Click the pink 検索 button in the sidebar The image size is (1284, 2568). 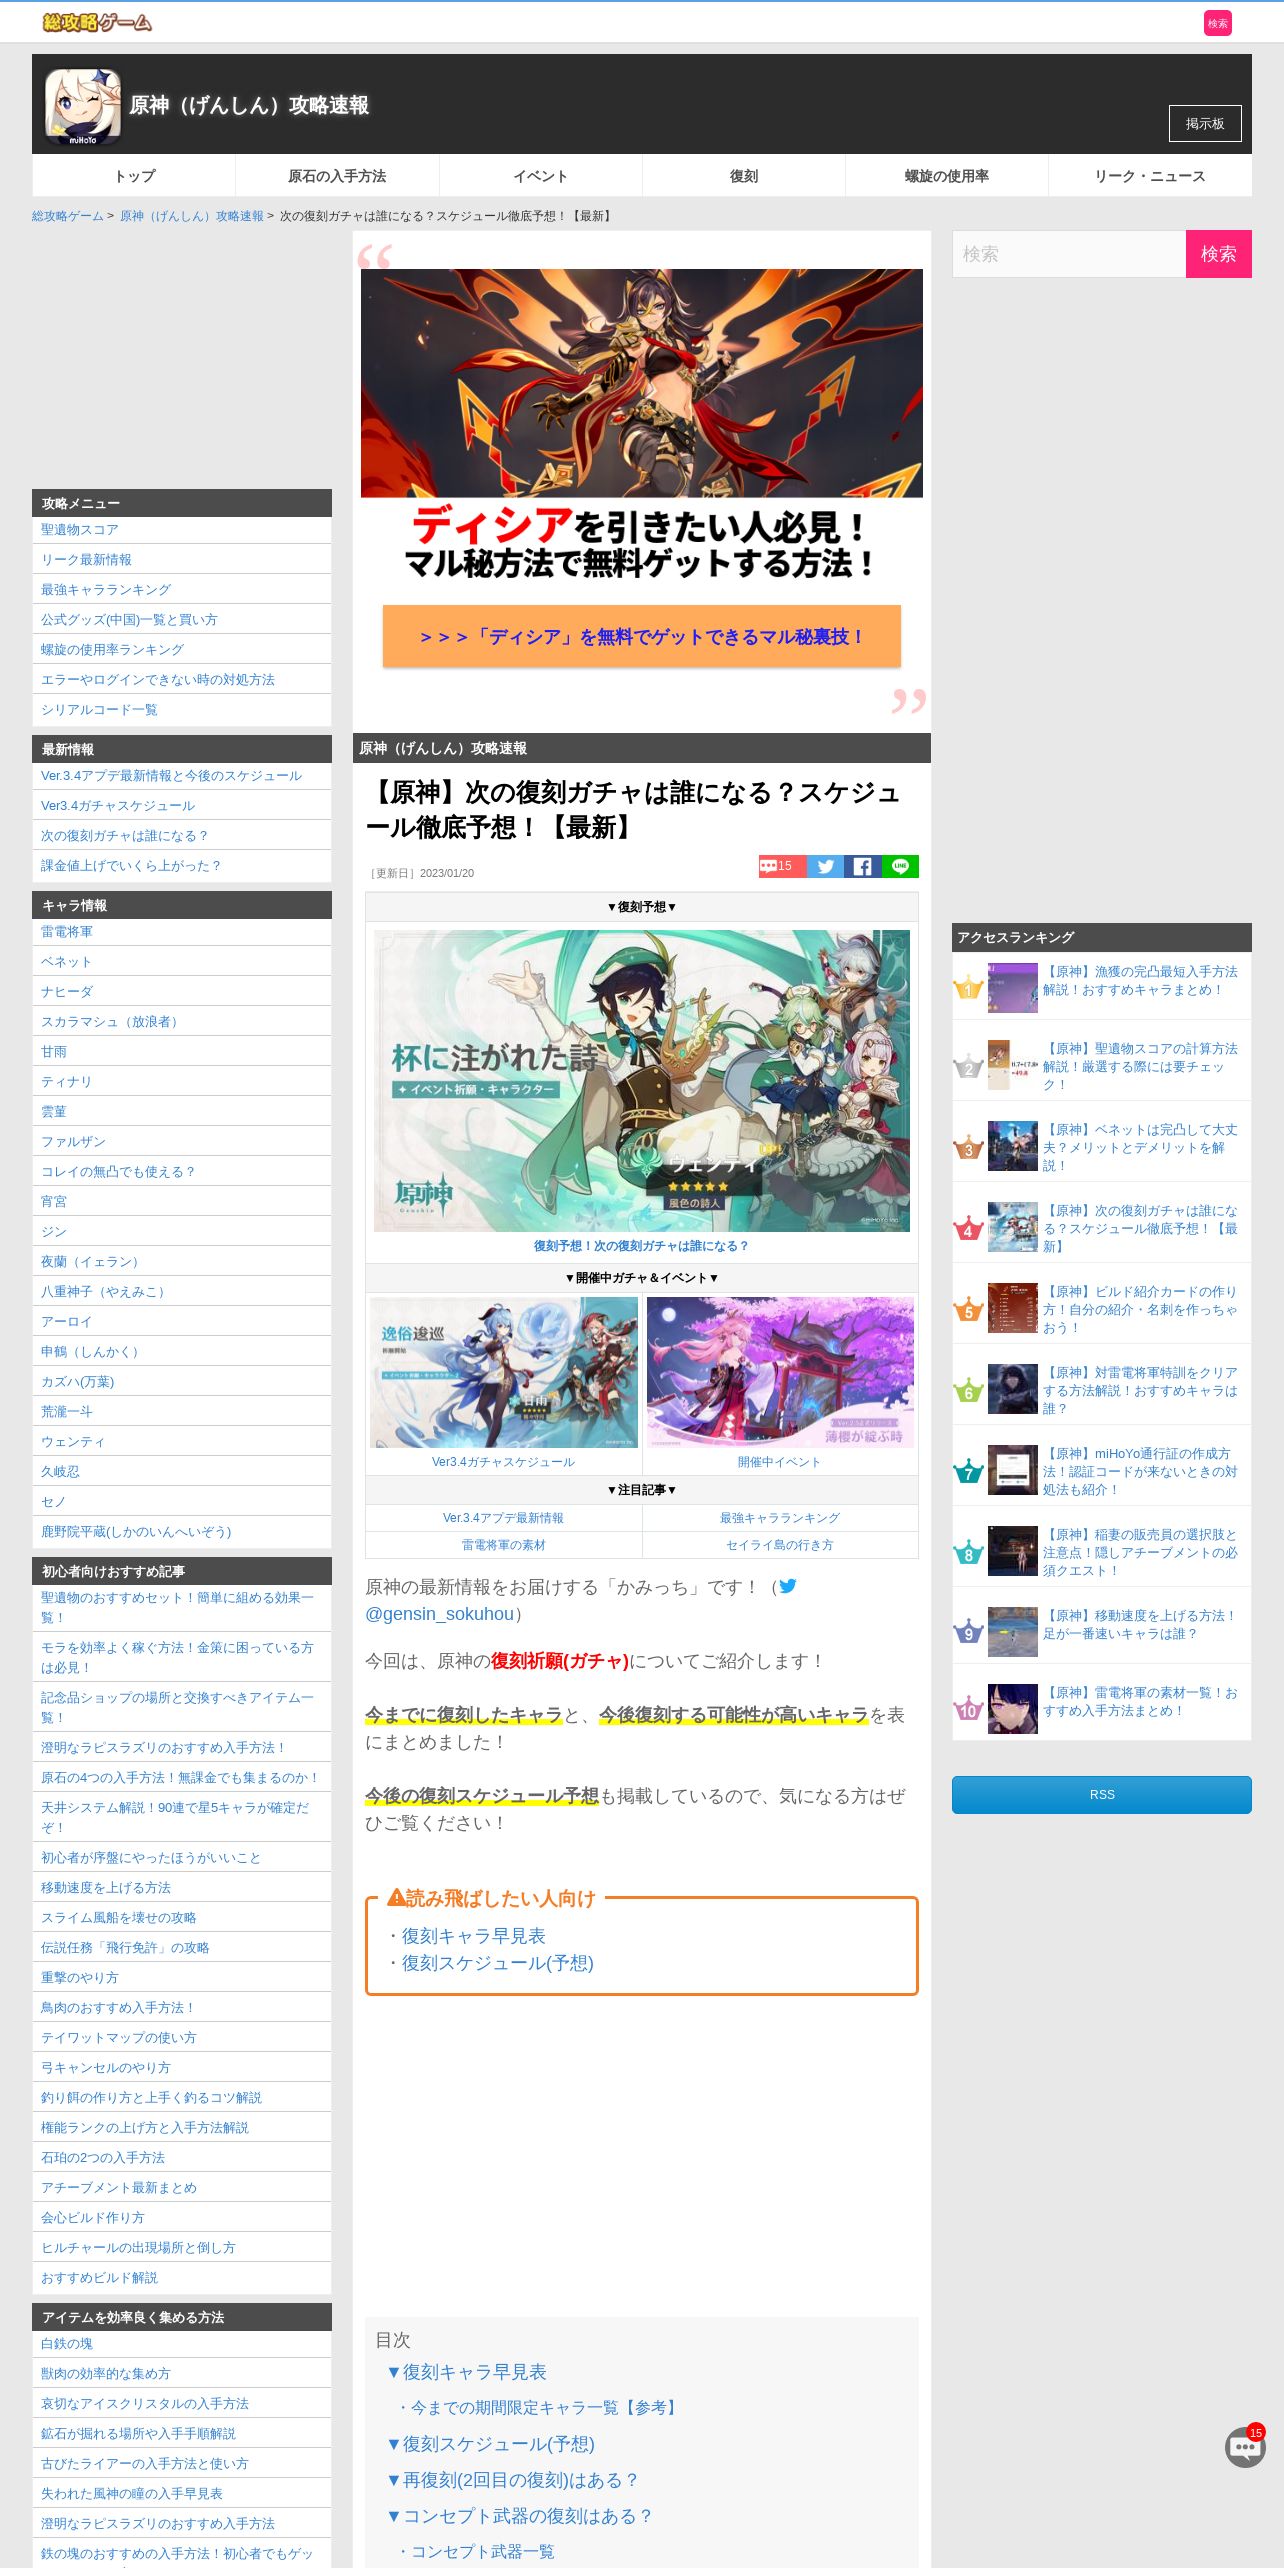pos(1218,254)
